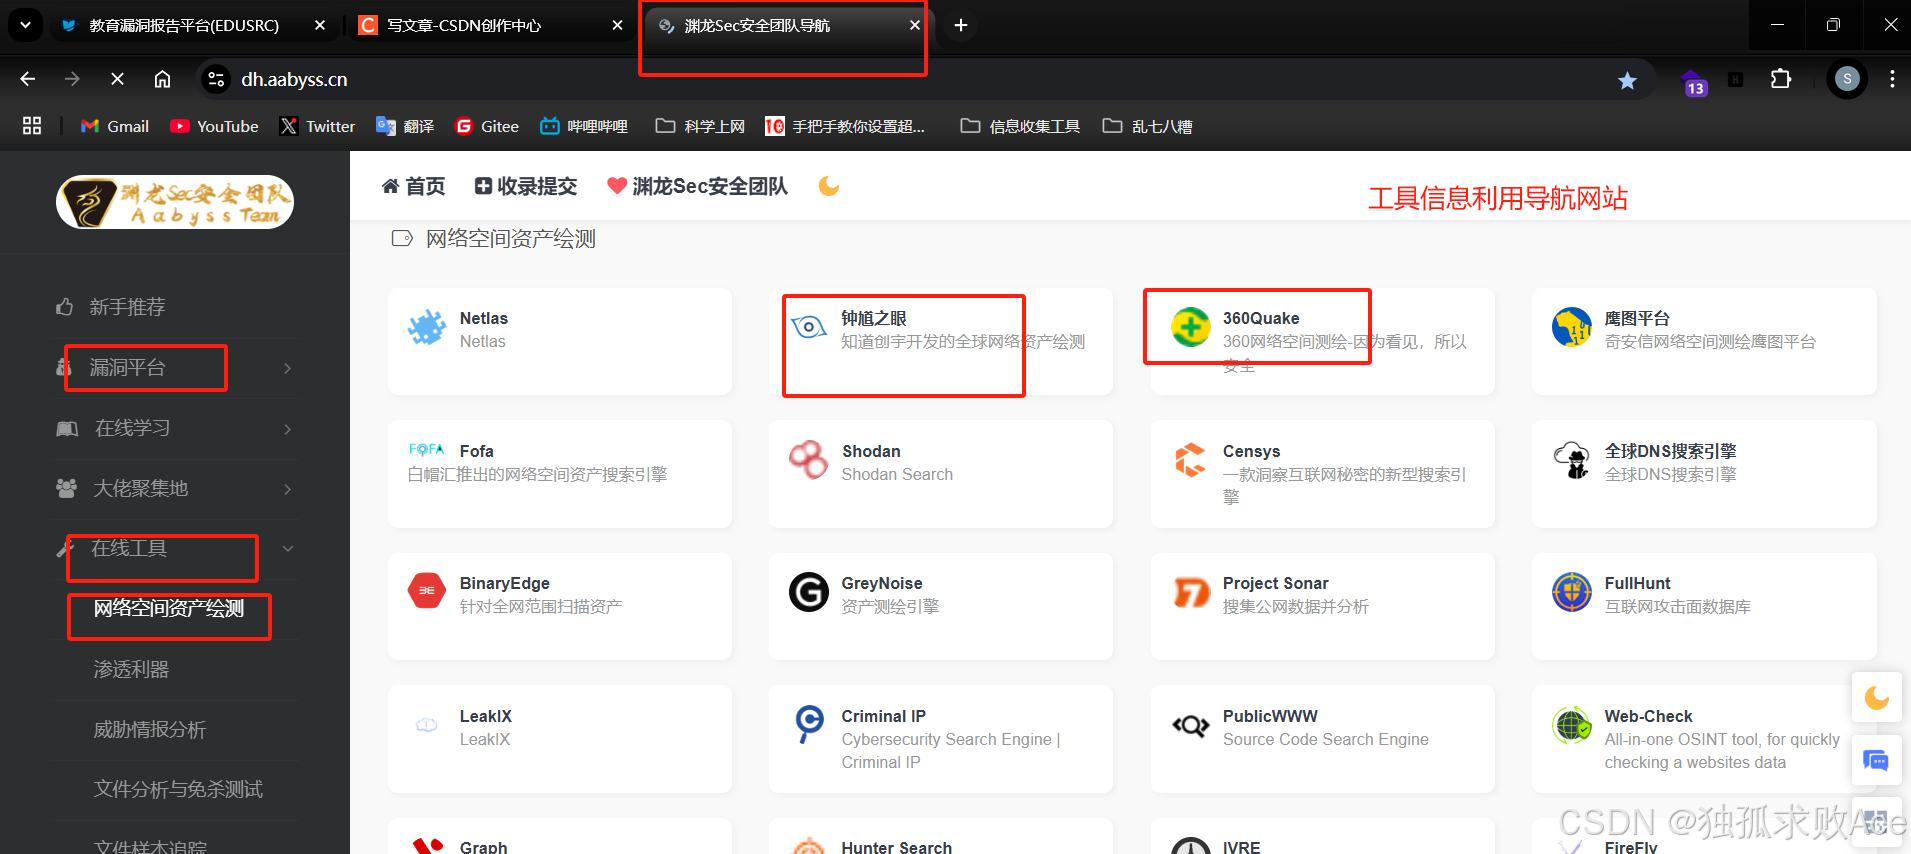Open the Censys card icon

1190,460
